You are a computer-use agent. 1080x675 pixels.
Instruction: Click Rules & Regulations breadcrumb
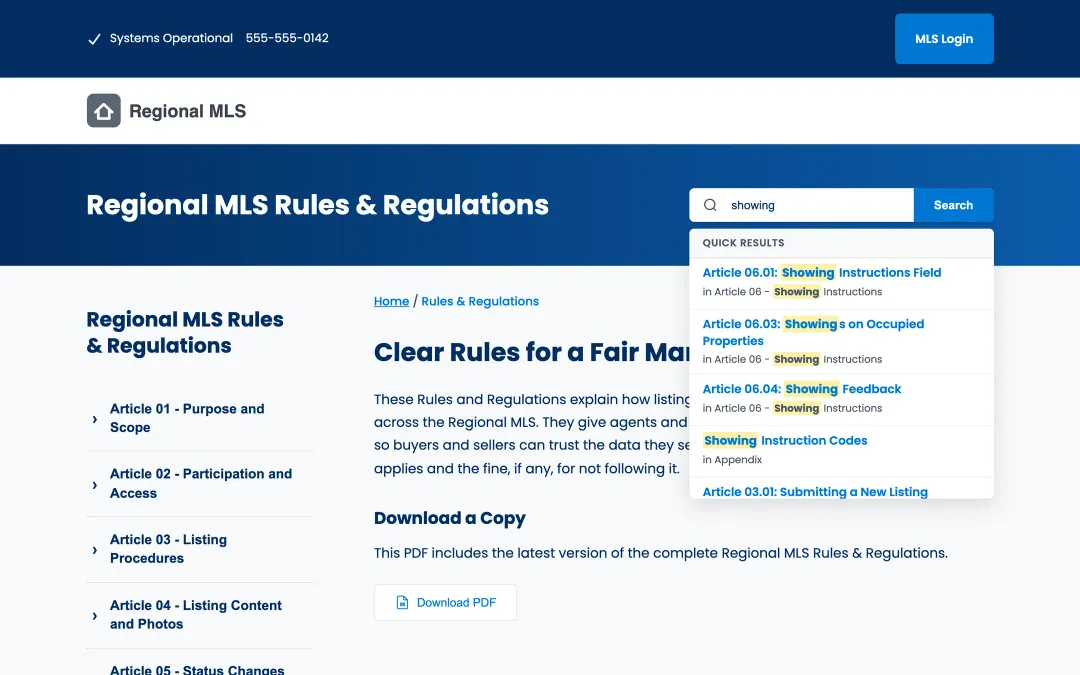point(480,301)
